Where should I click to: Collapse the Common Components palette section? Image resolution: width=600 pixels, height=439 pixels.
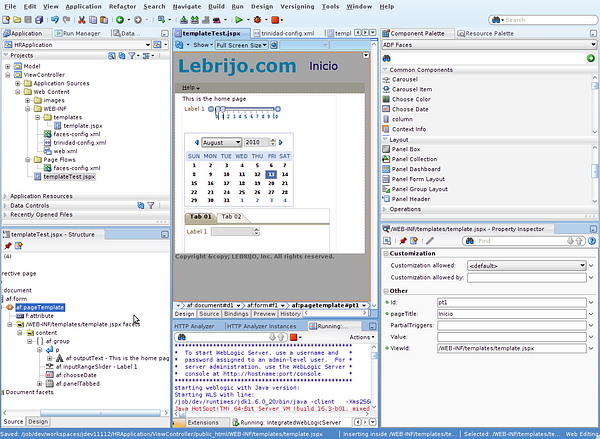387,71
